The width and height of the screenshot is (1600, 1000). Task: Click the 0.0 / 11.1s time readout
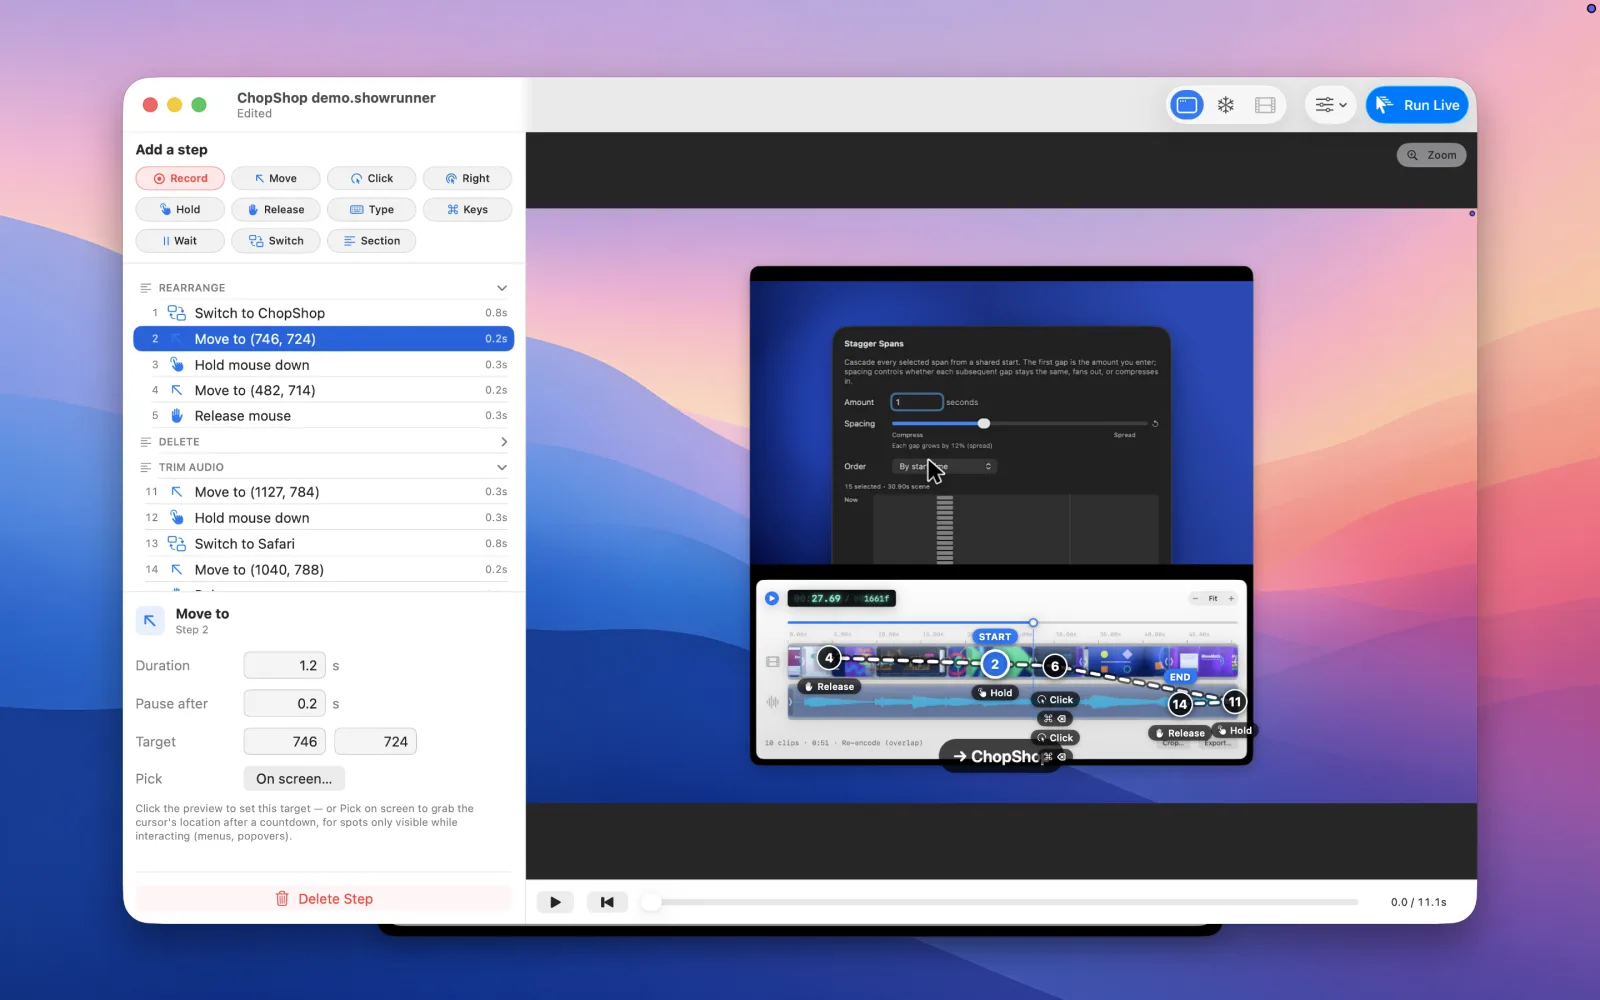[1418, 902]
